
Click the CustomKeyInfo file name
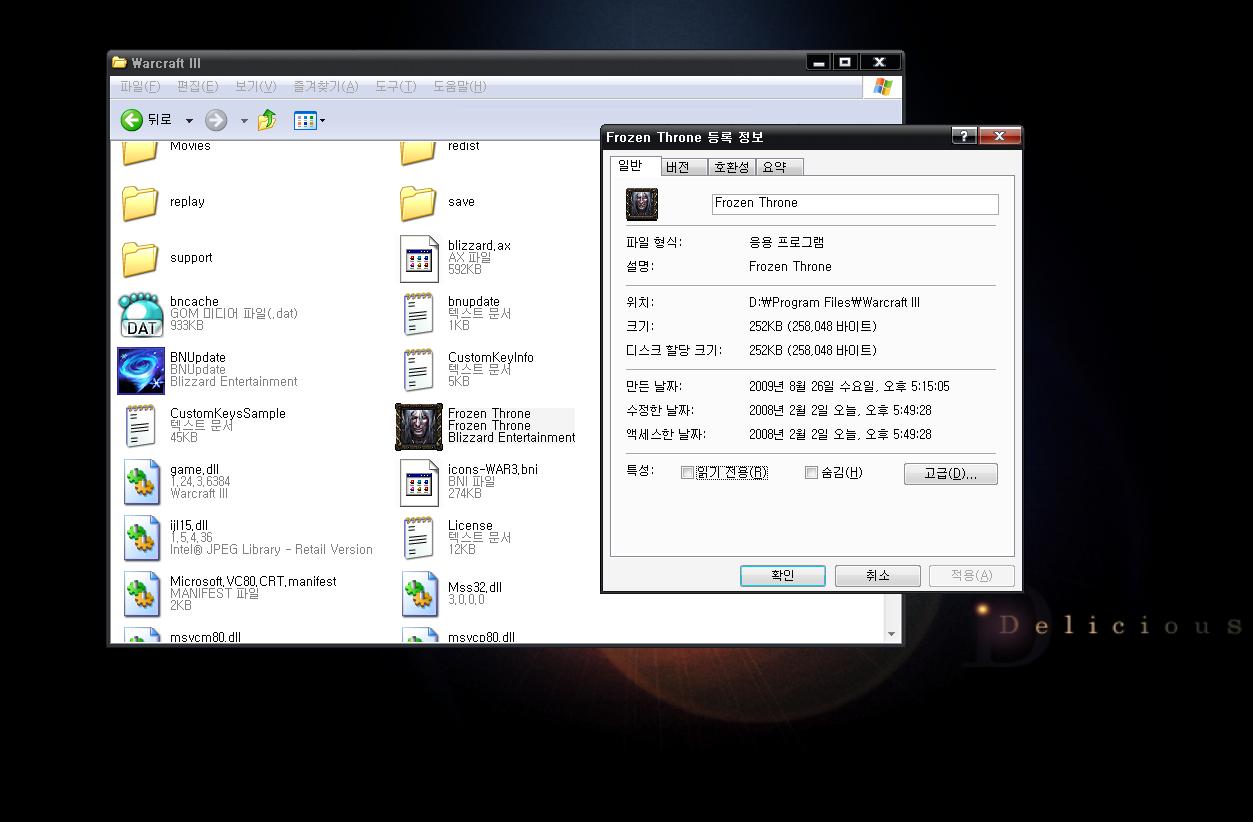(491, 357)
